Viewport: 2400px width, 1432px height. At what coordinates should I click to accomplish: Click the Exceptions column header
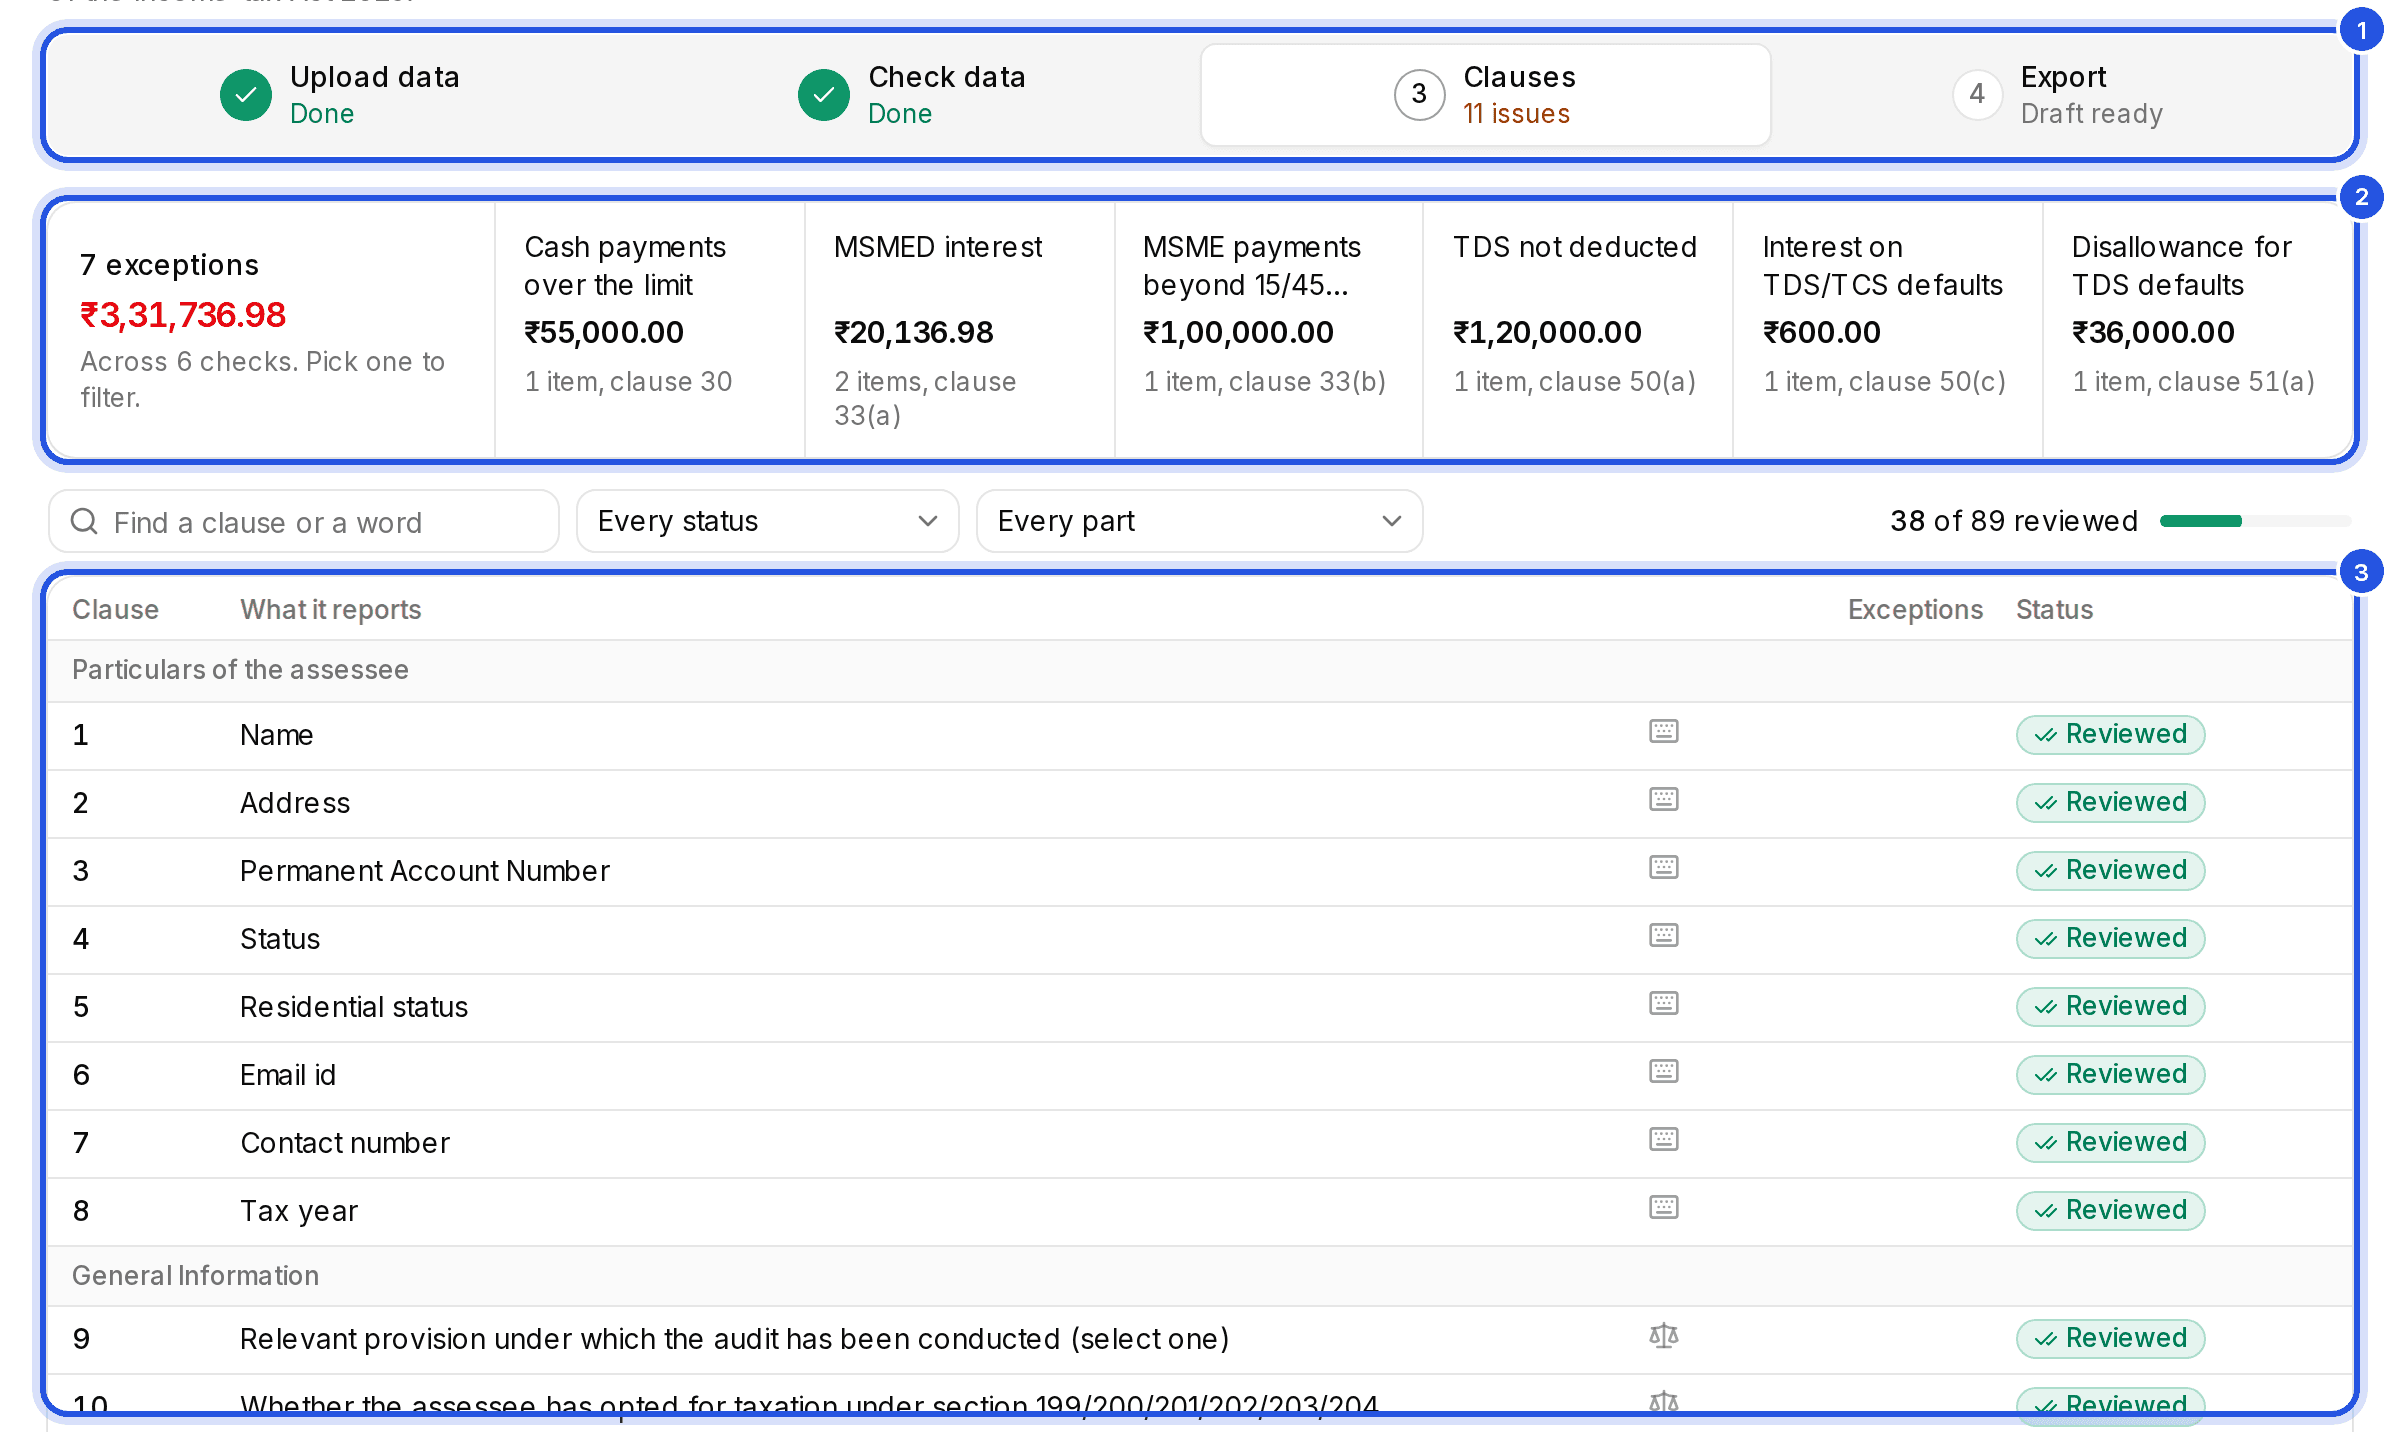pos(1915,609)
